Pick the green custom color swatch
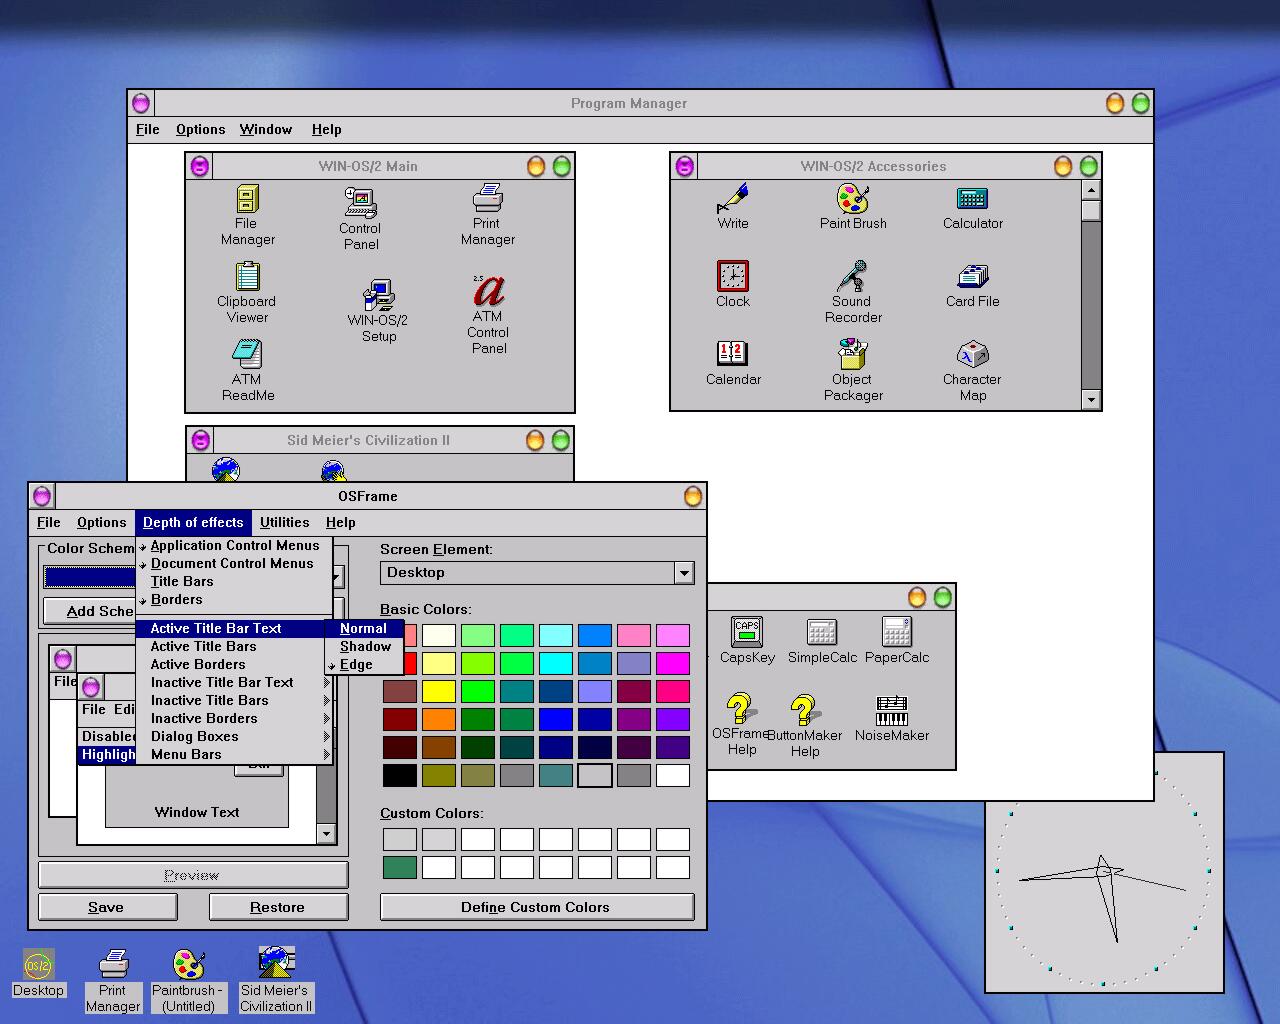This screenshot has height=1024, width=1280. 399,867
